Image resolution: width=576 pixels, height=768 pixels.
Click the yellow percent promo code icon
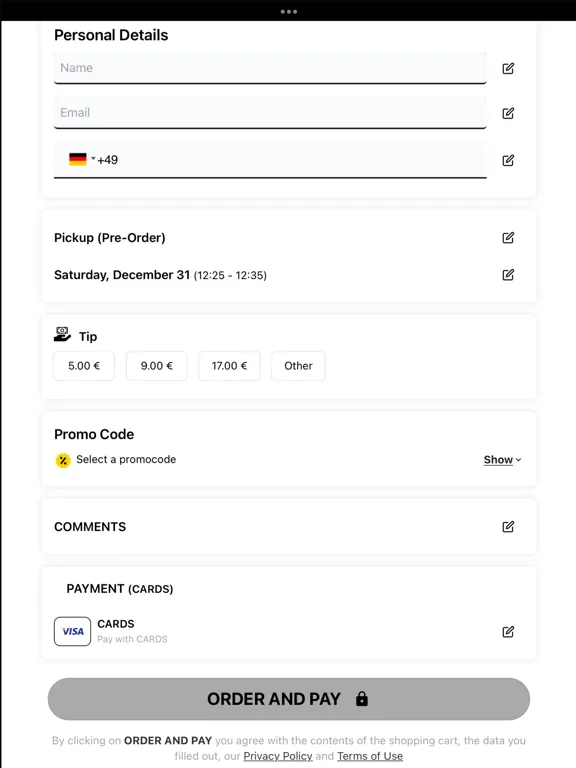(x=63, y=460)
